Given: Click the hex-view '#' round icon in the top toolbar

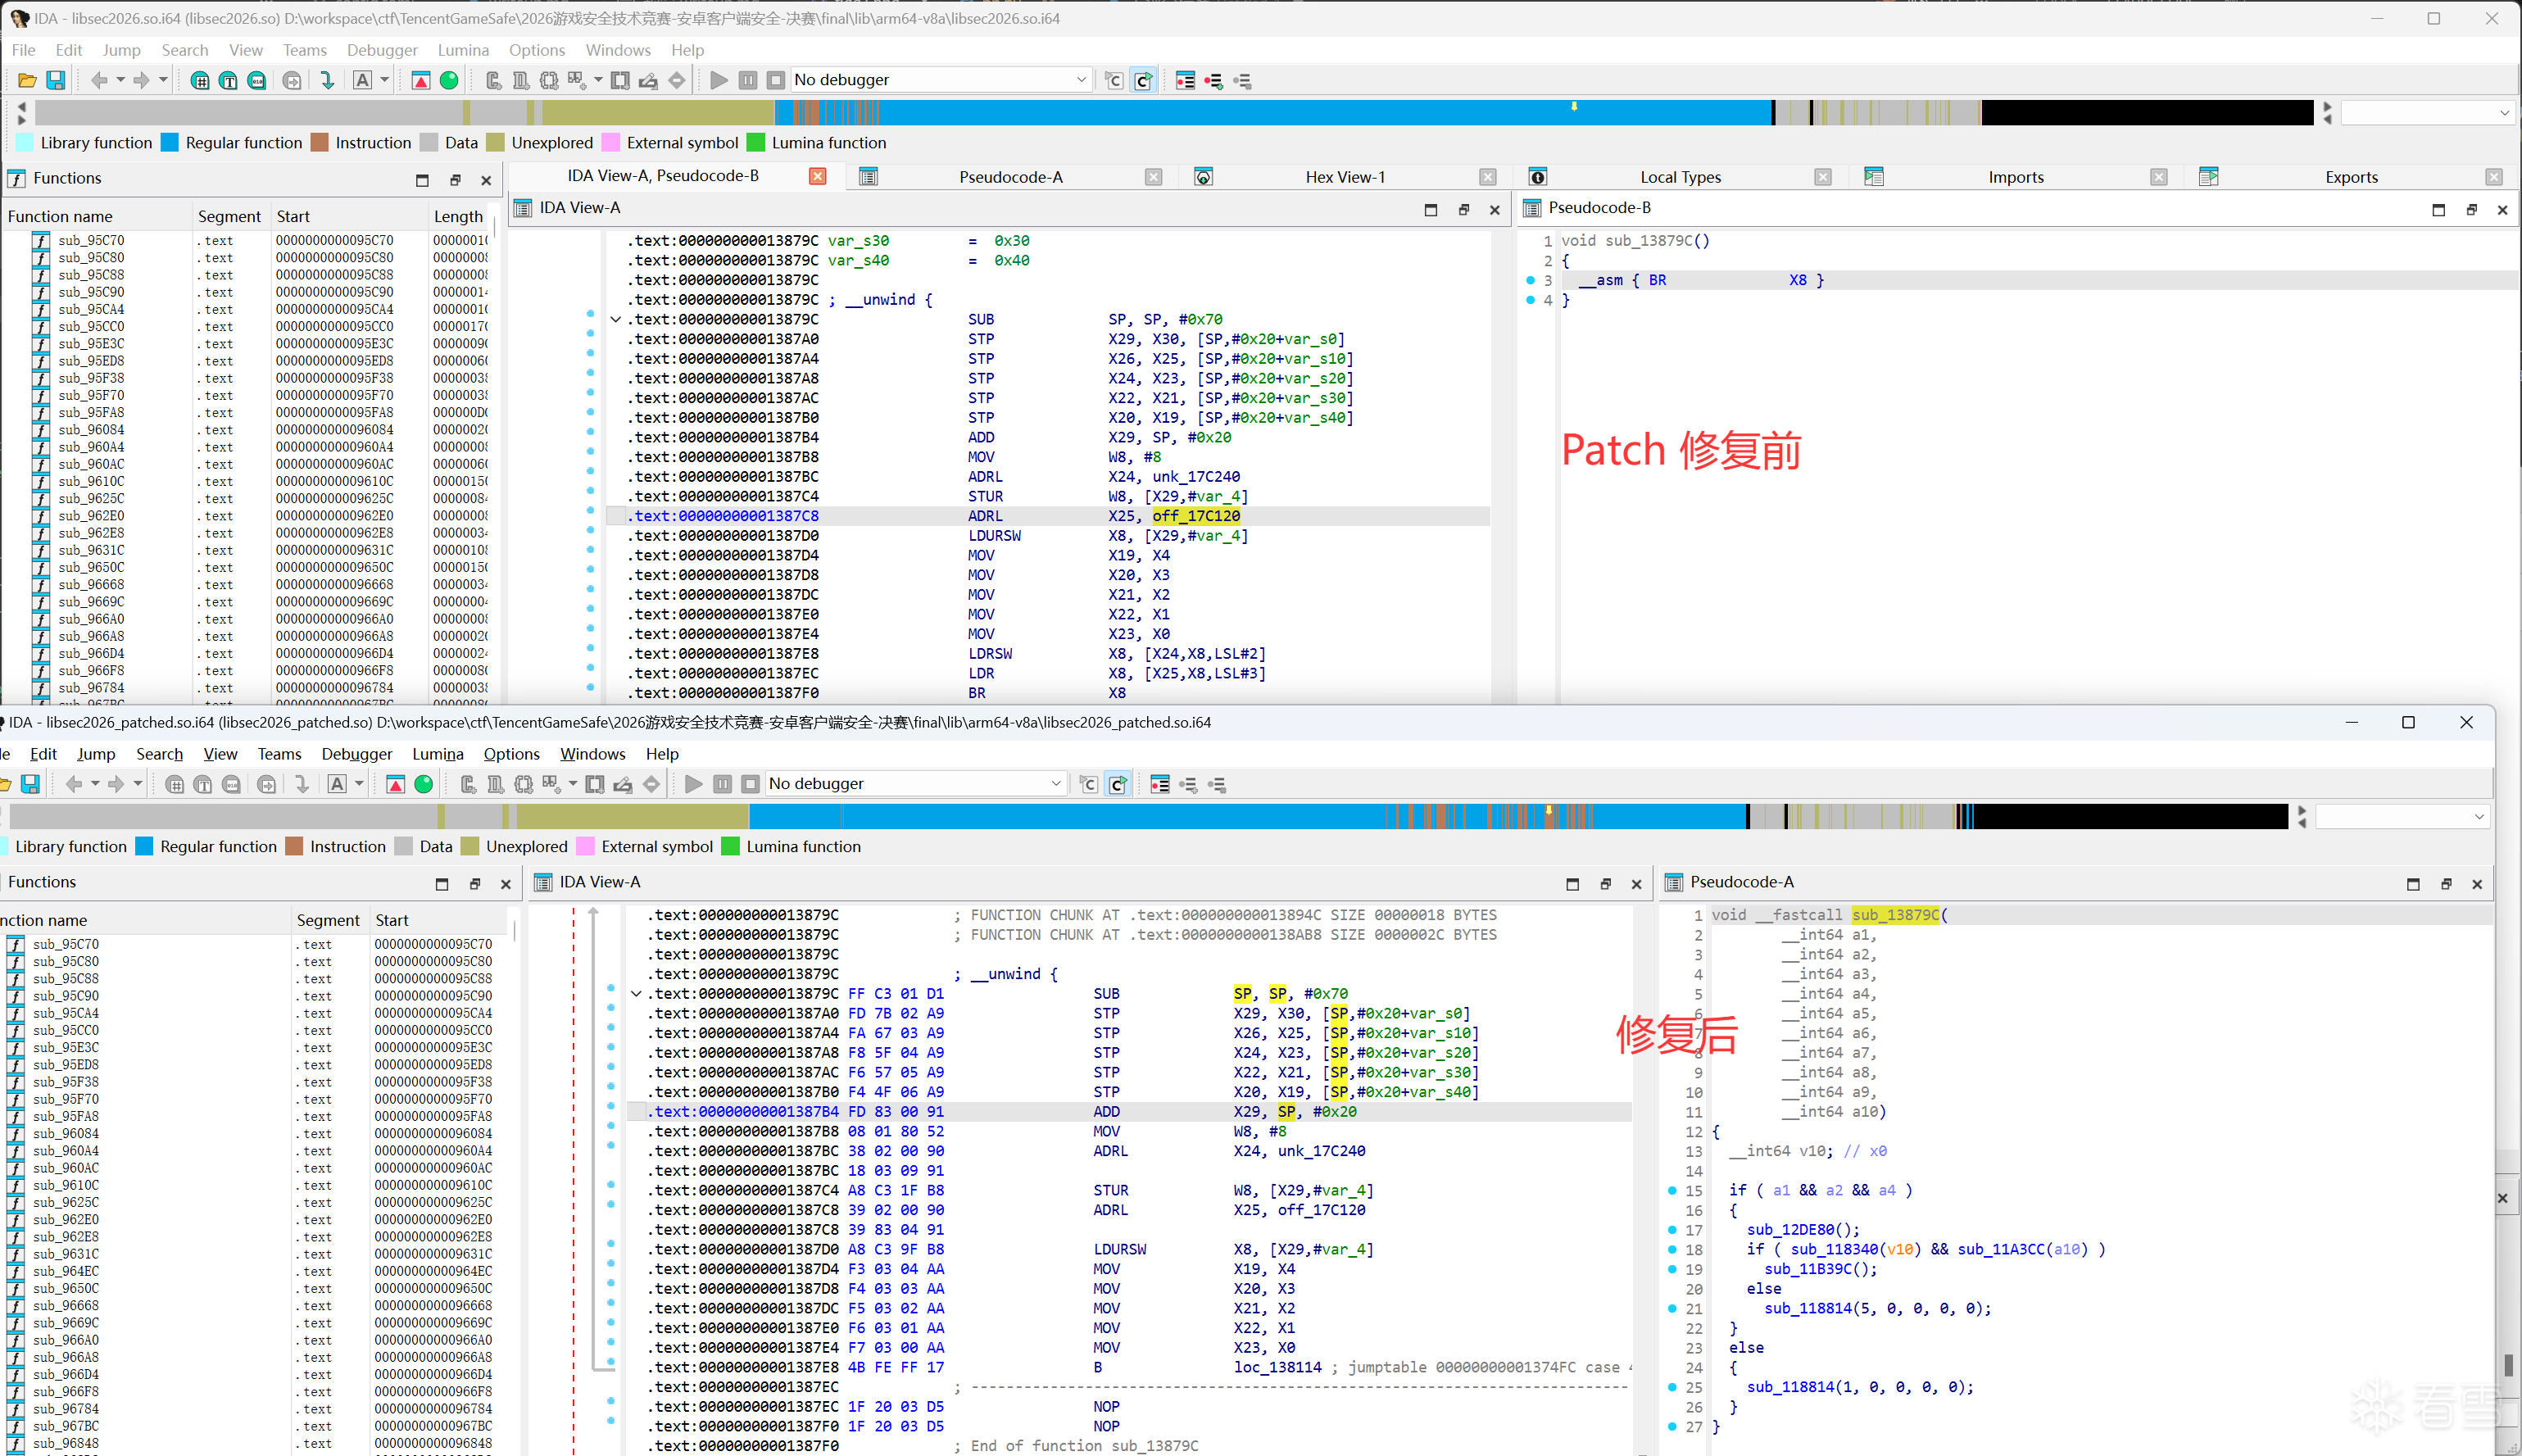Looking at the screenshot, I should click(200, 80).
